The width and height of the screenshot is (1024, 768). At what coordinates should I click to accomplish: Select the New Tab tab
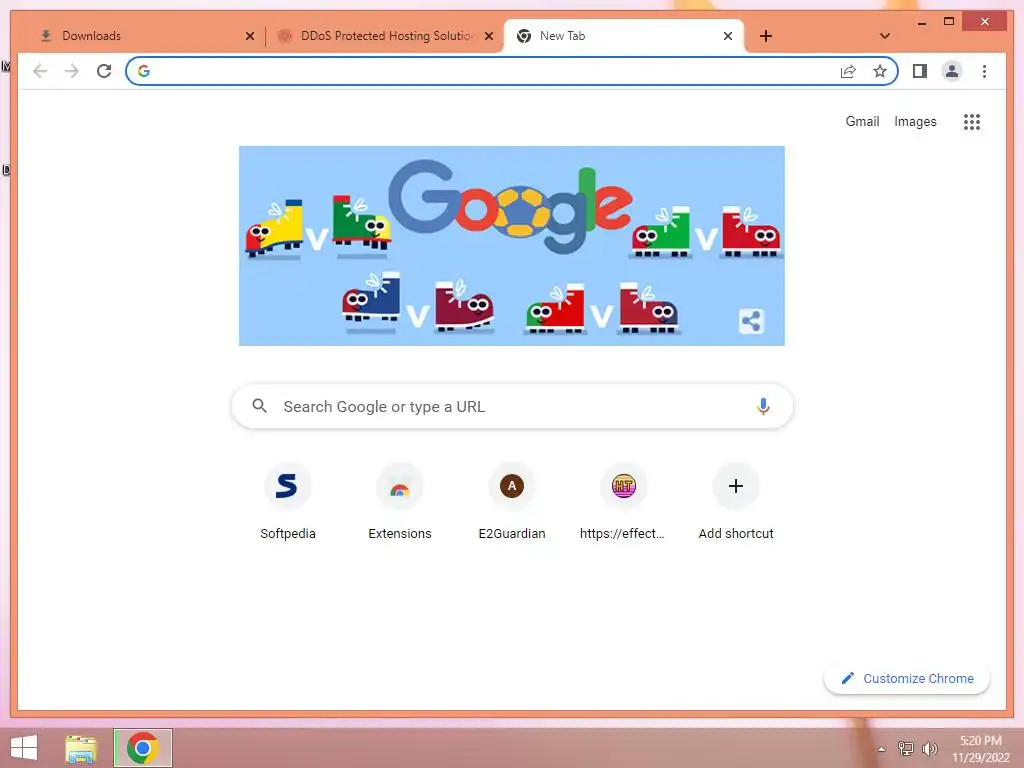click(624, 36)
